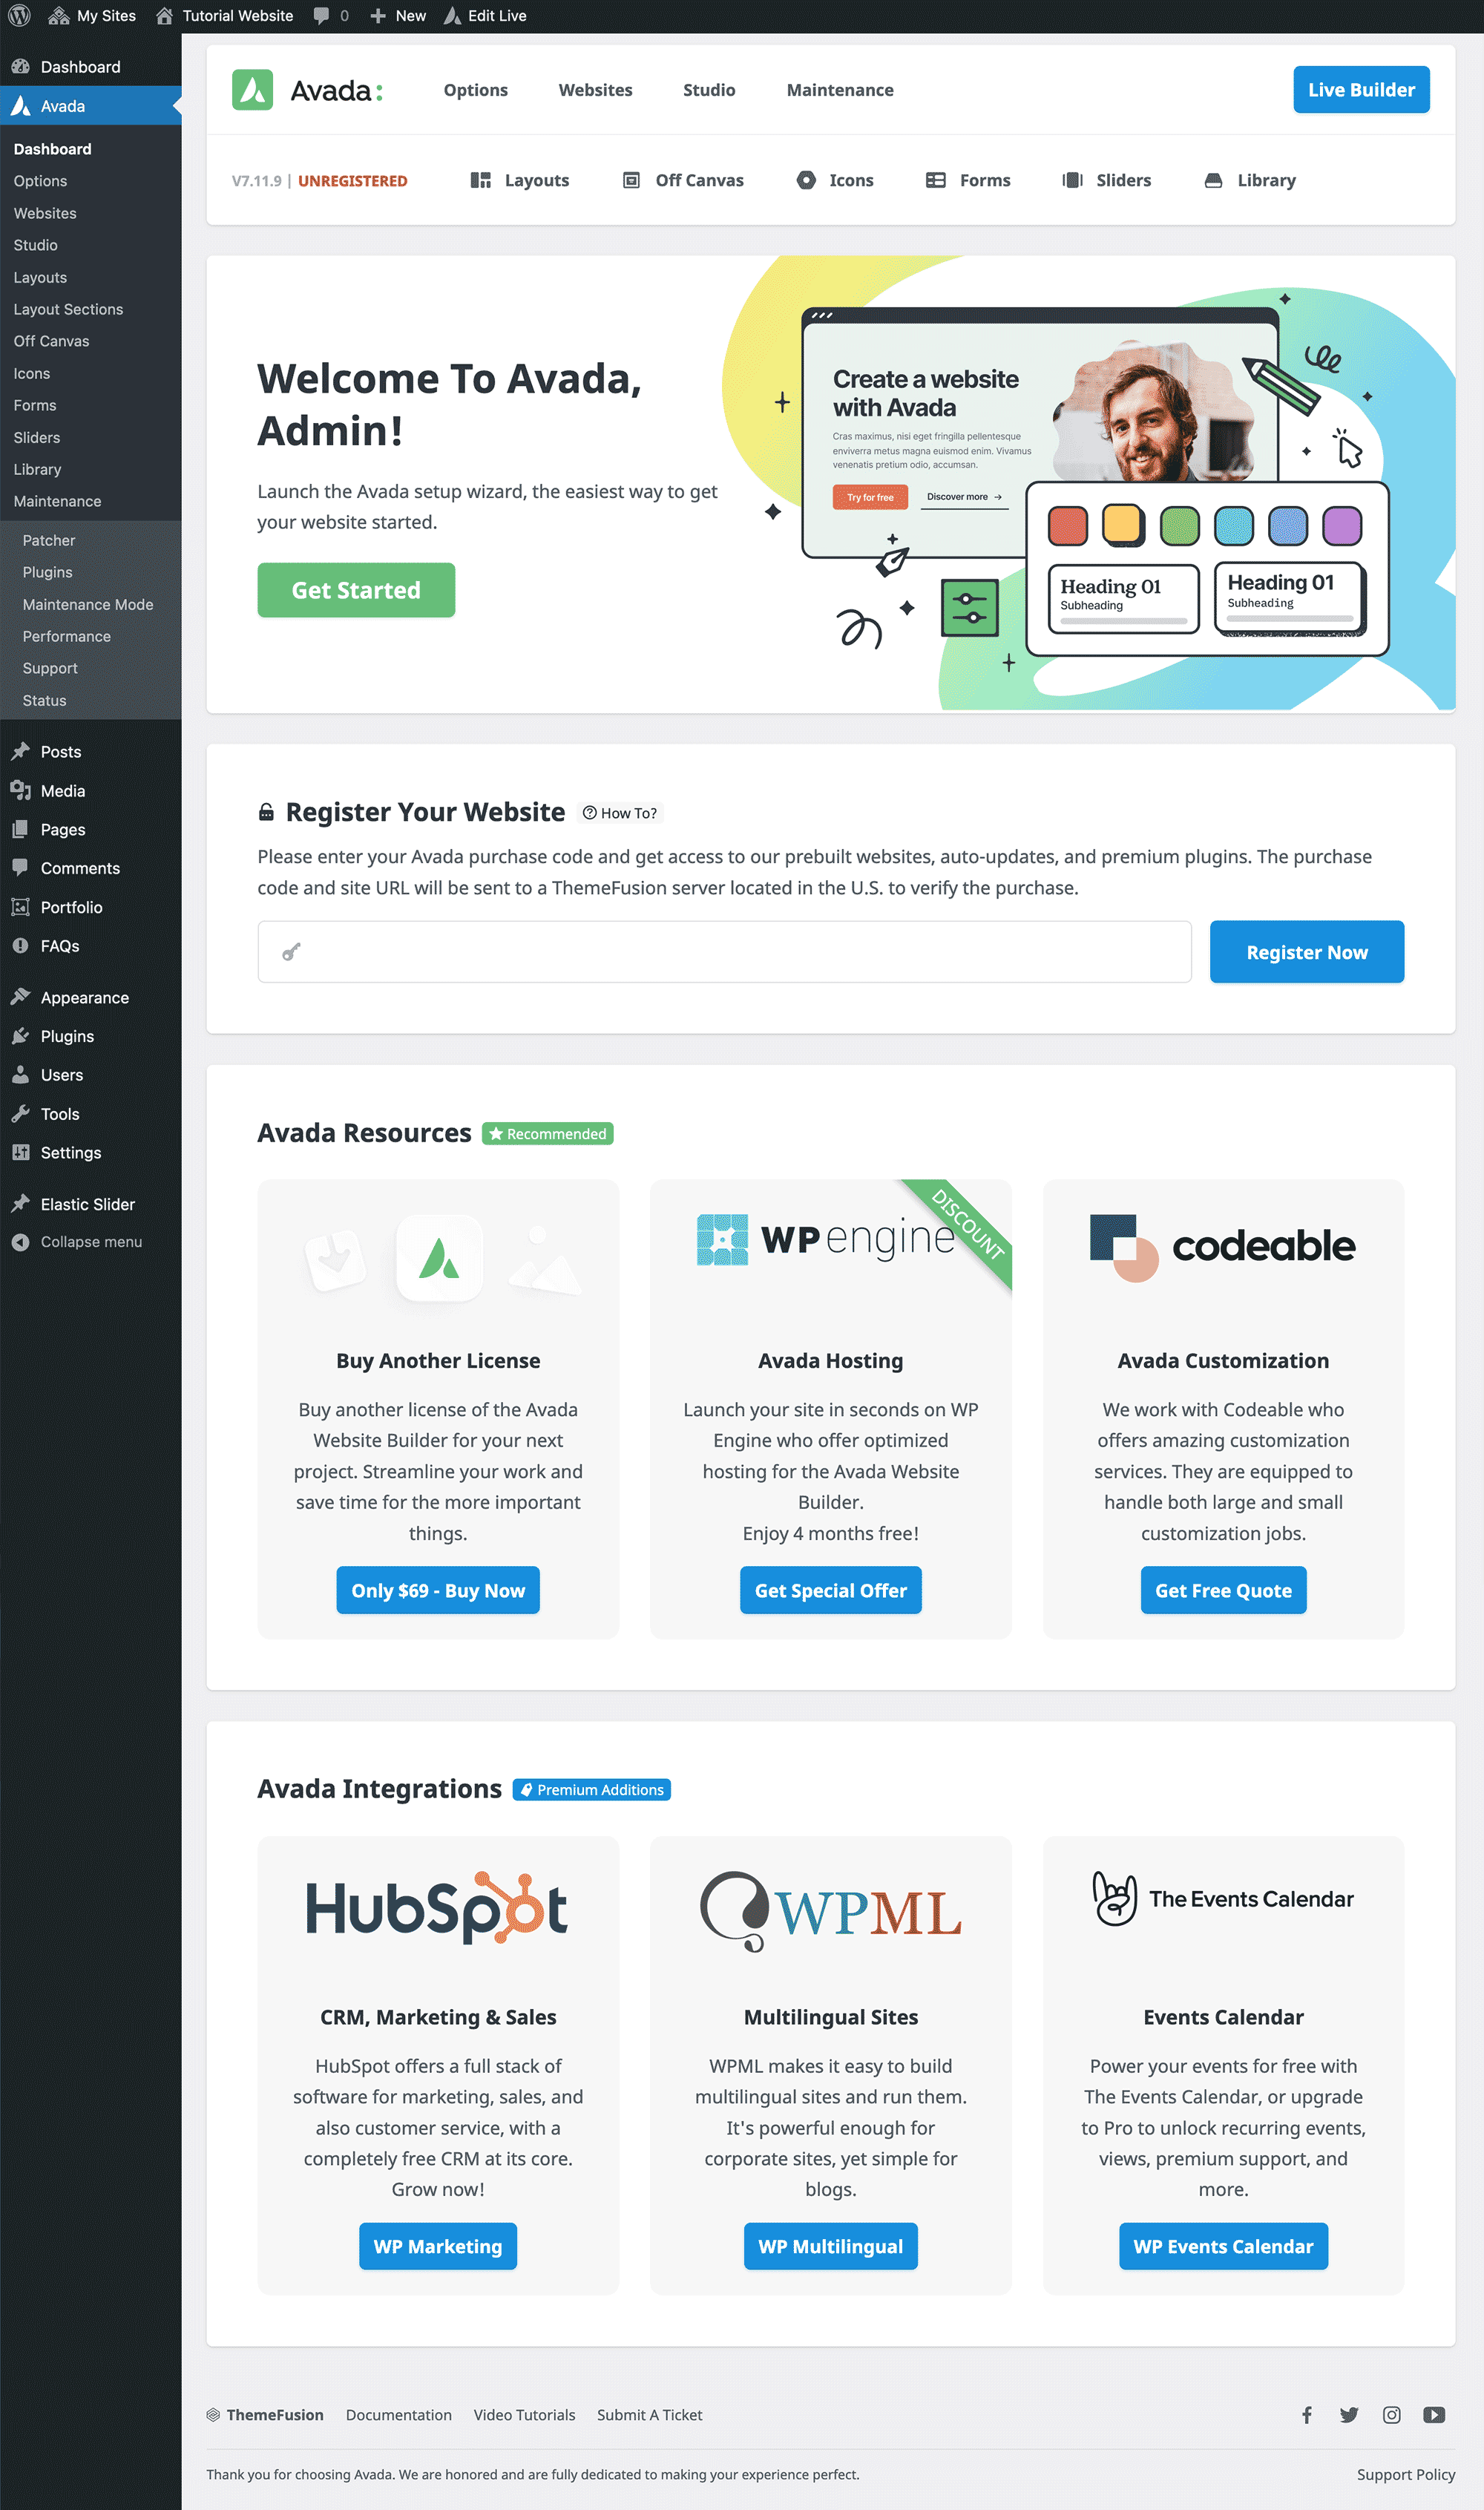The height and width of the screenshot is (2510, 1484).
Task: Launch the Live Builder
Action: point(1361,90)
